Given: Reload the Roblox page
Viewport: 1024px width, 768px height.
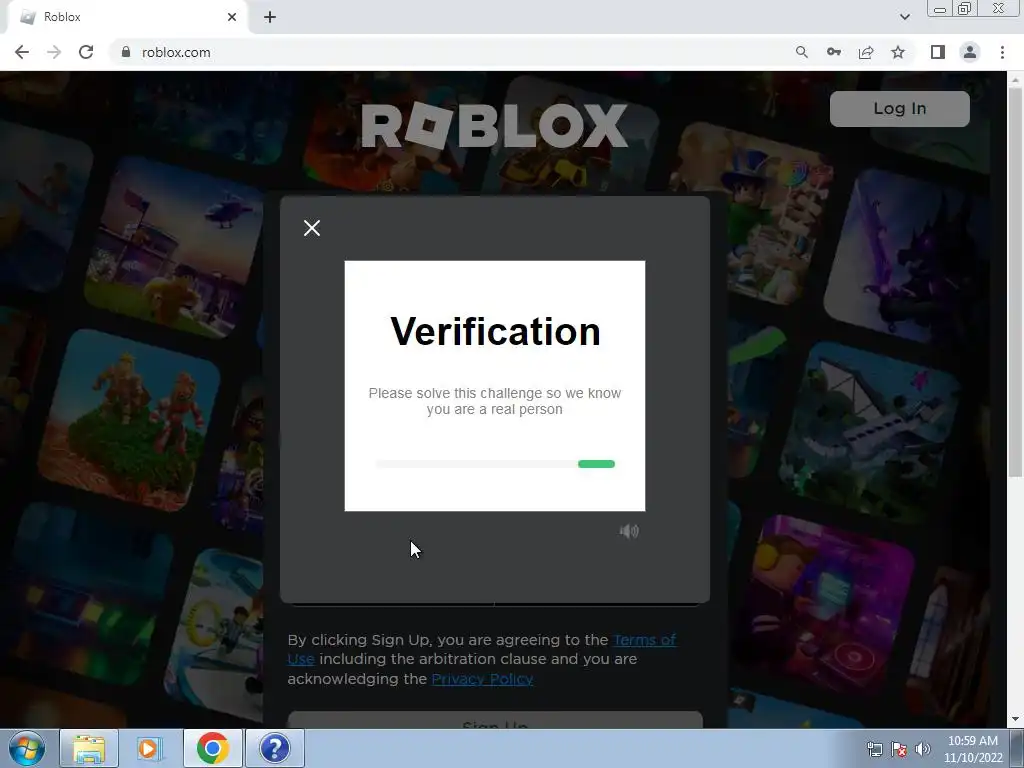Looking at the screenshot, I should tap(86, 52).
